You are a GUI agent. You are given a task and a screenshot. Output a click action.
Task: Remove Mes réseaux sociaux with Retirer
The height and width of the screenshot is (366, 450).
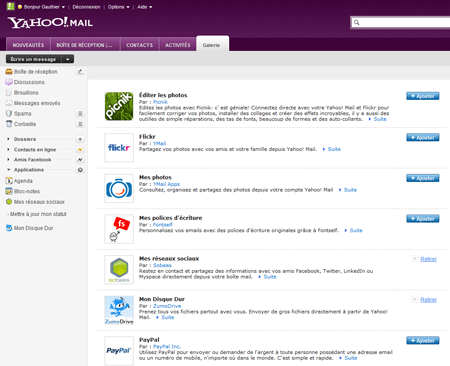click(428, 259)
